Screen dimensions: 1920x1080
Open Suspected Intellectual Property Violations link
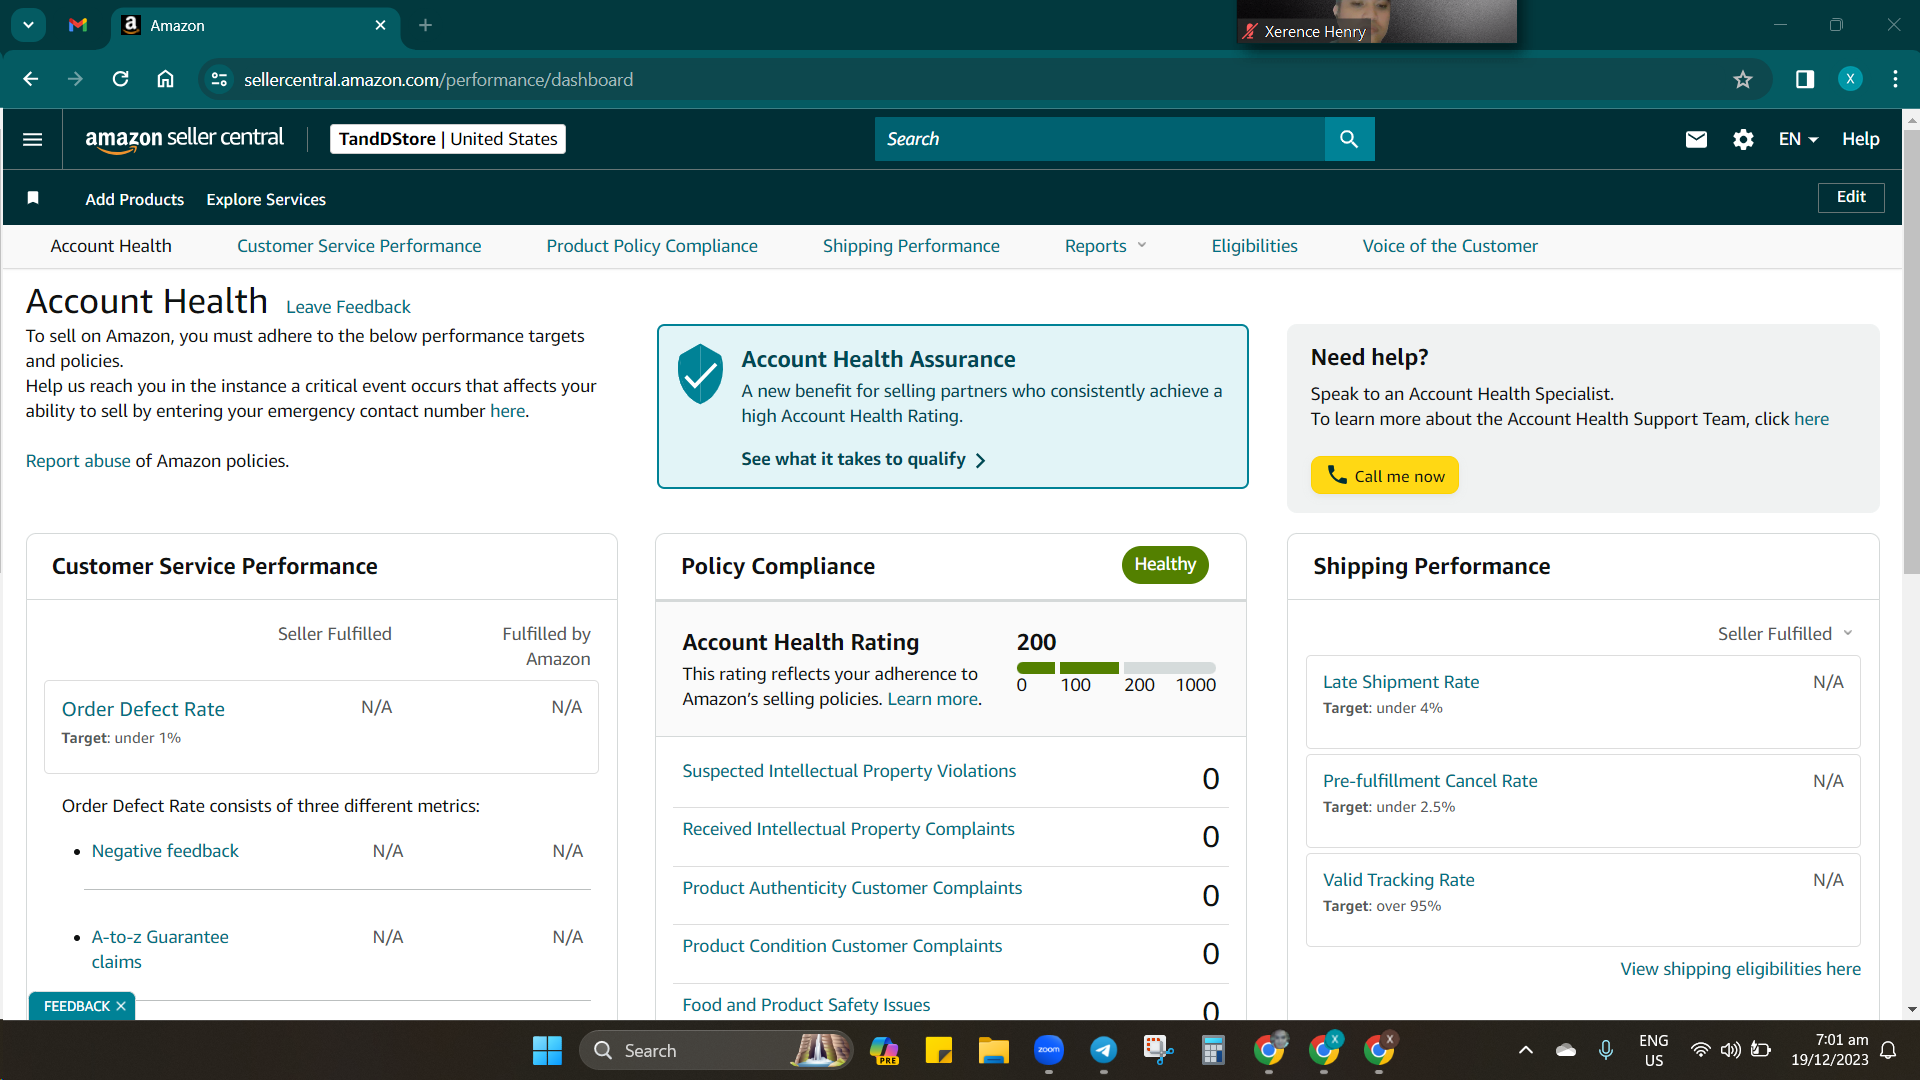pyautogui.click(x=849, y=771)
